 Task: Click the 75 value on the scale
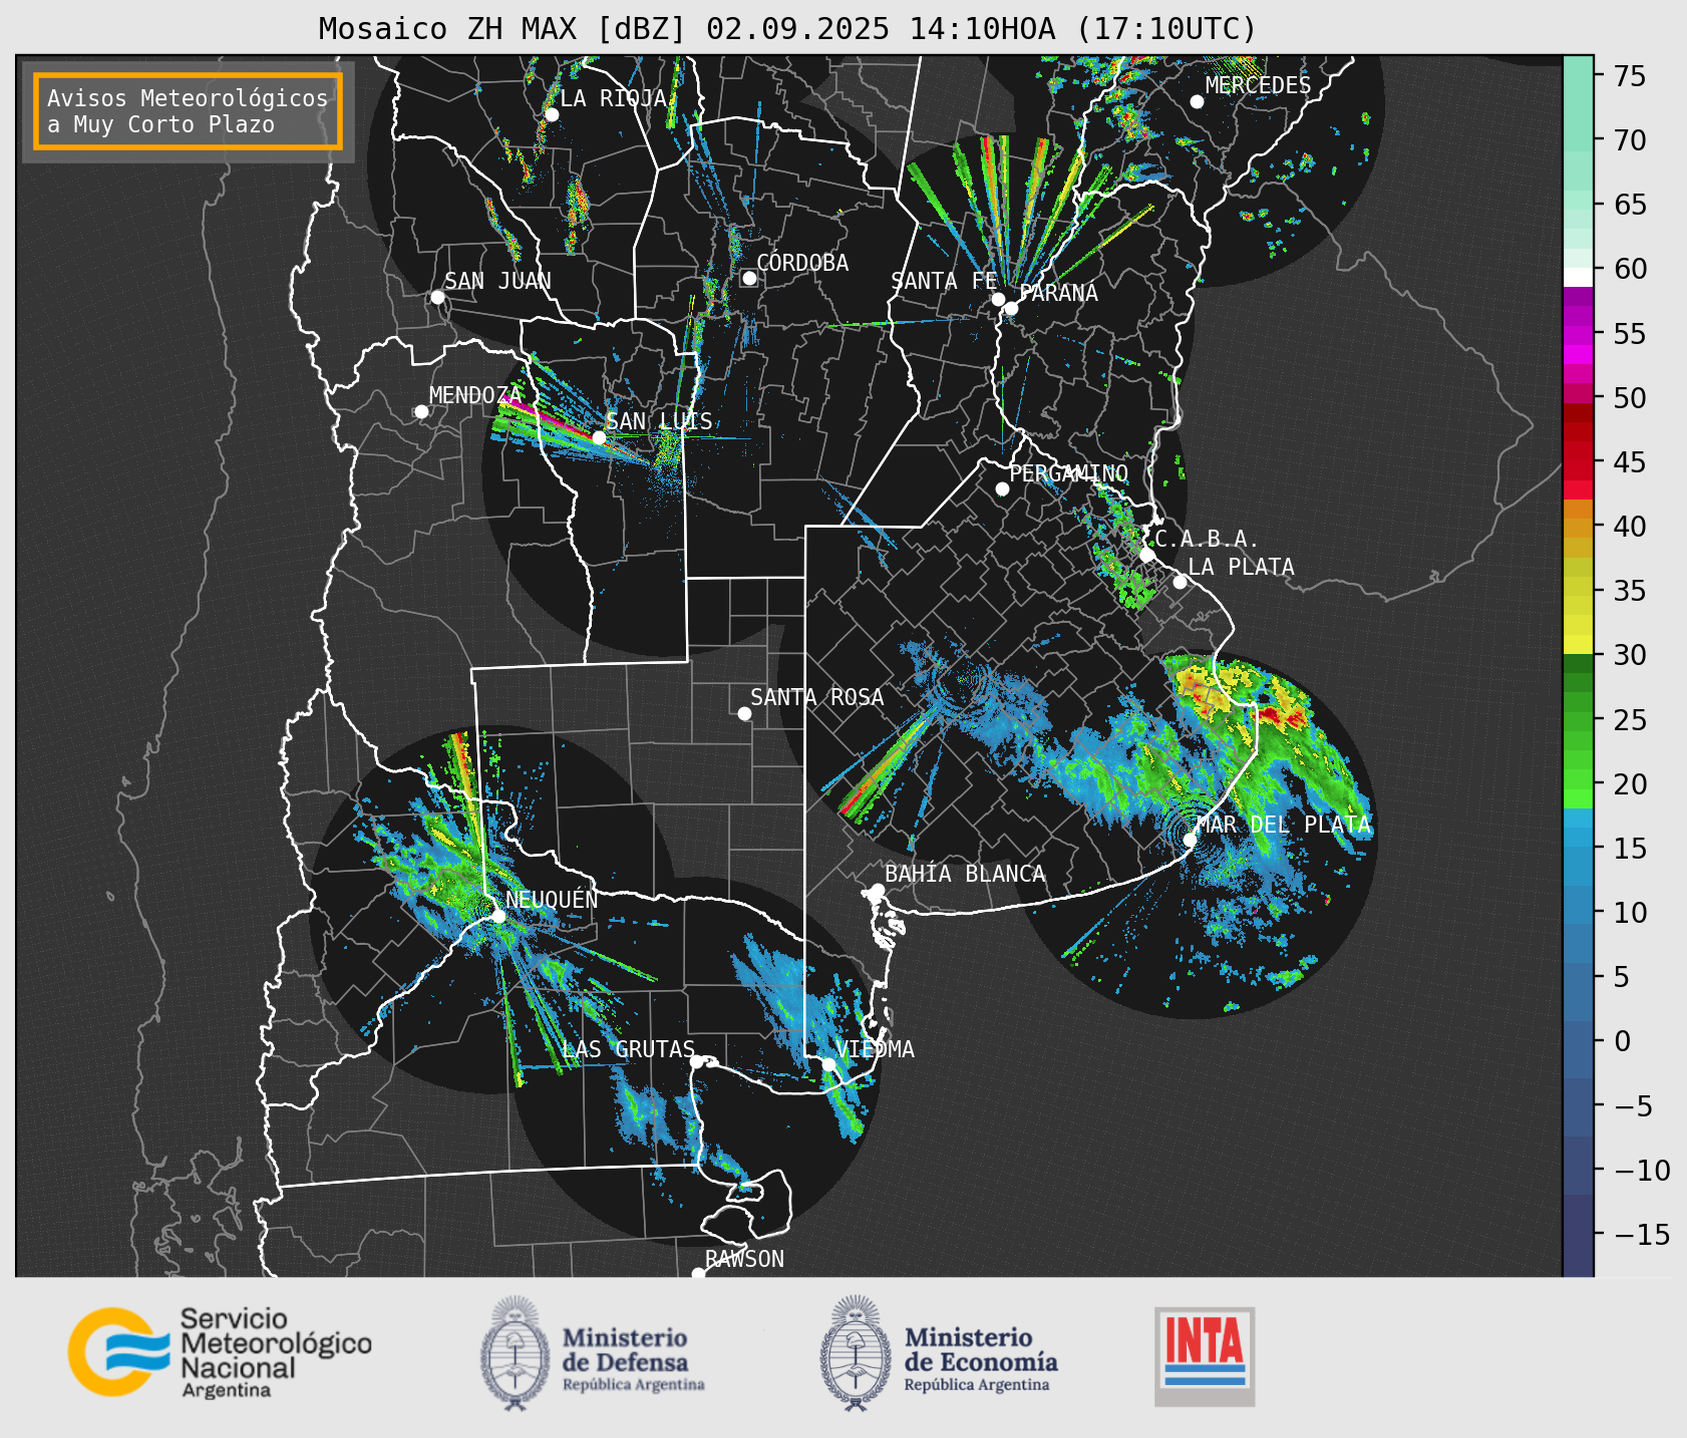[x=1628, y=76]
